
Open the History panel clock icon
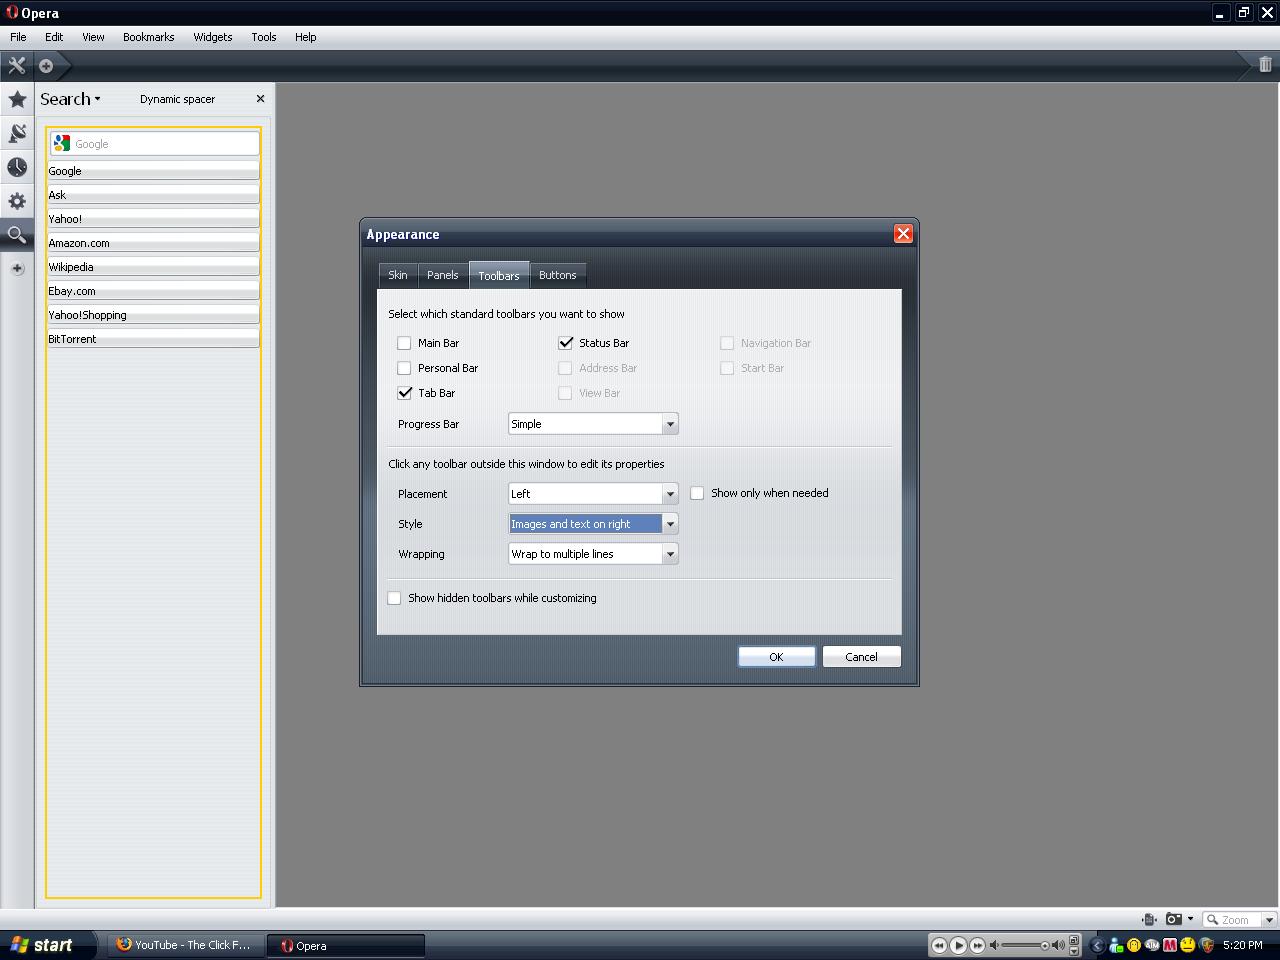[17, 167]
